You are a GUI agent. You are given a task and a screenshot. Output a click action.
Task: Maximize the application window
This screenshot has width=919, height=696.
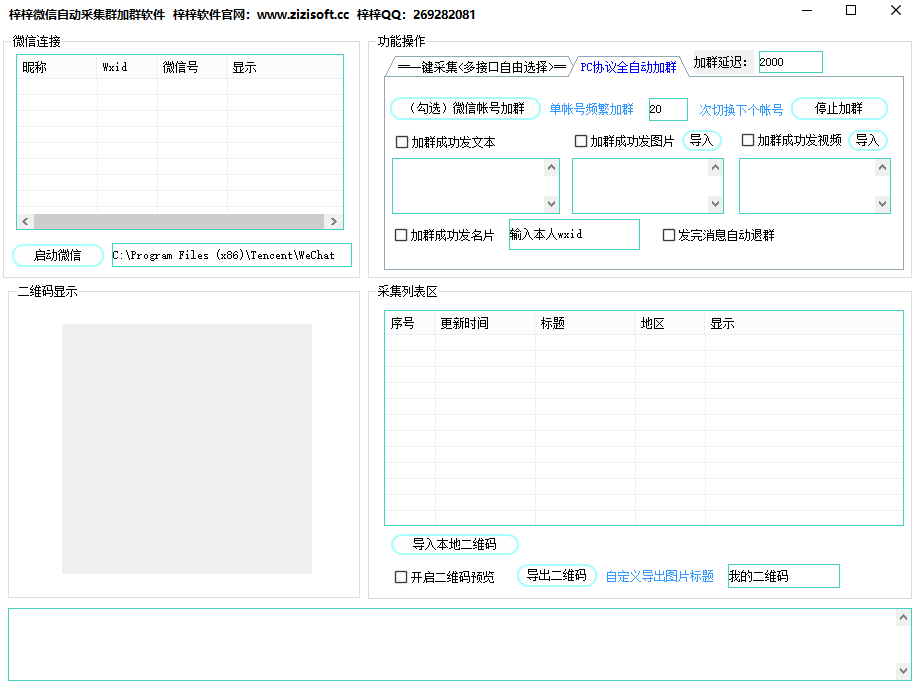(x=851, y=11)
